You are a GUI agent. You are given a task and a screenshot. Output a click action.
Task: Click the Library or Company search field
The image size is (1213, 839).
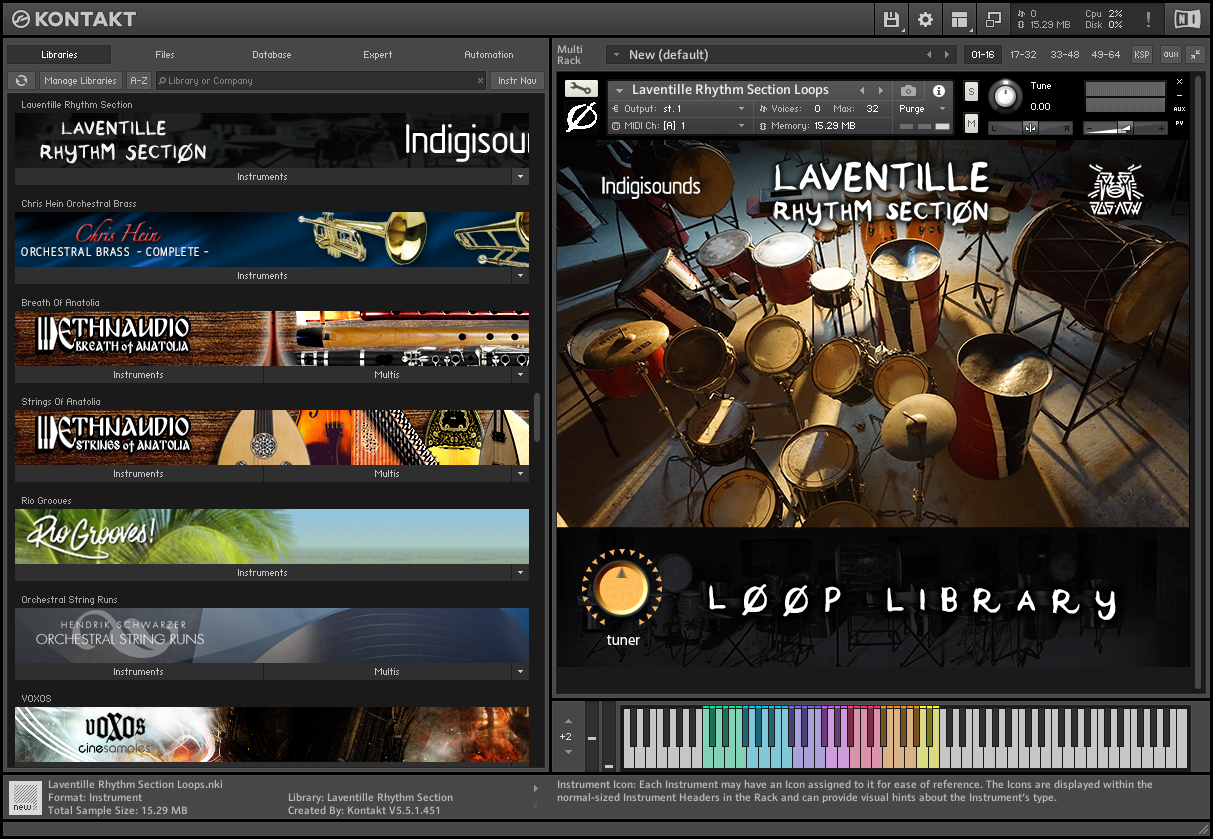[320, 80]
